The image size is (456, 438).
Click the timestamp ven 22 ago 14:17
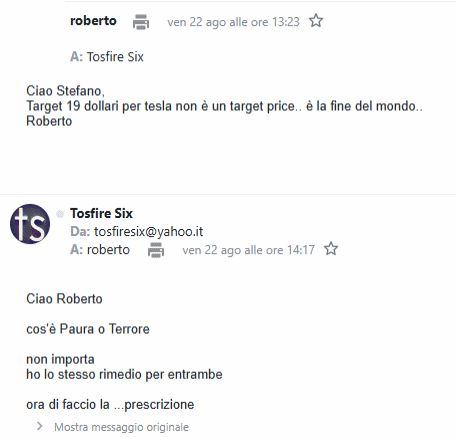(x=248, y=250)
